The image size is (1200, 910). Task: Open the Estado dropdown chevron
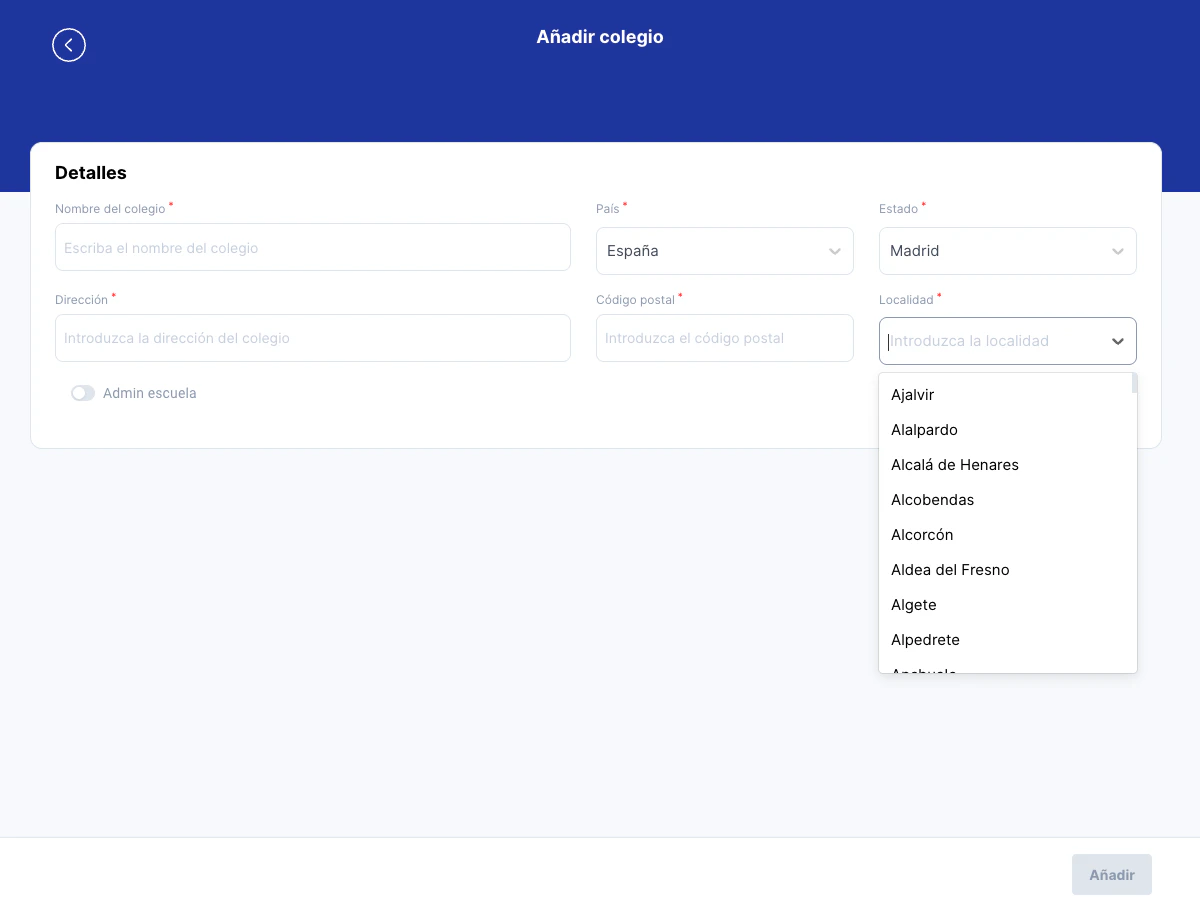coord(1118,251)
